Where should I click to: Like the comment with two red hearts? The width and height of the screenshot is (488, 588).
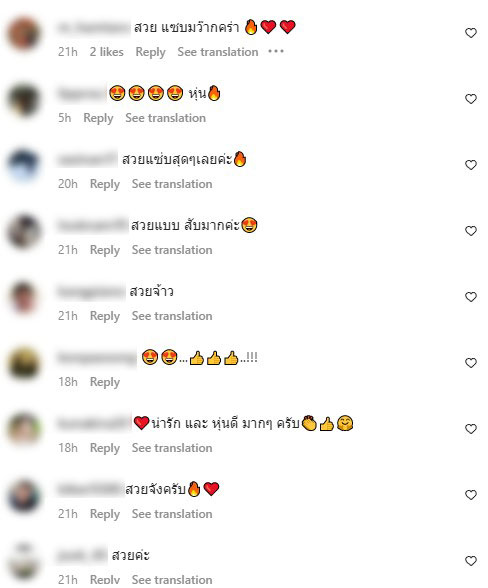(470, 33)
